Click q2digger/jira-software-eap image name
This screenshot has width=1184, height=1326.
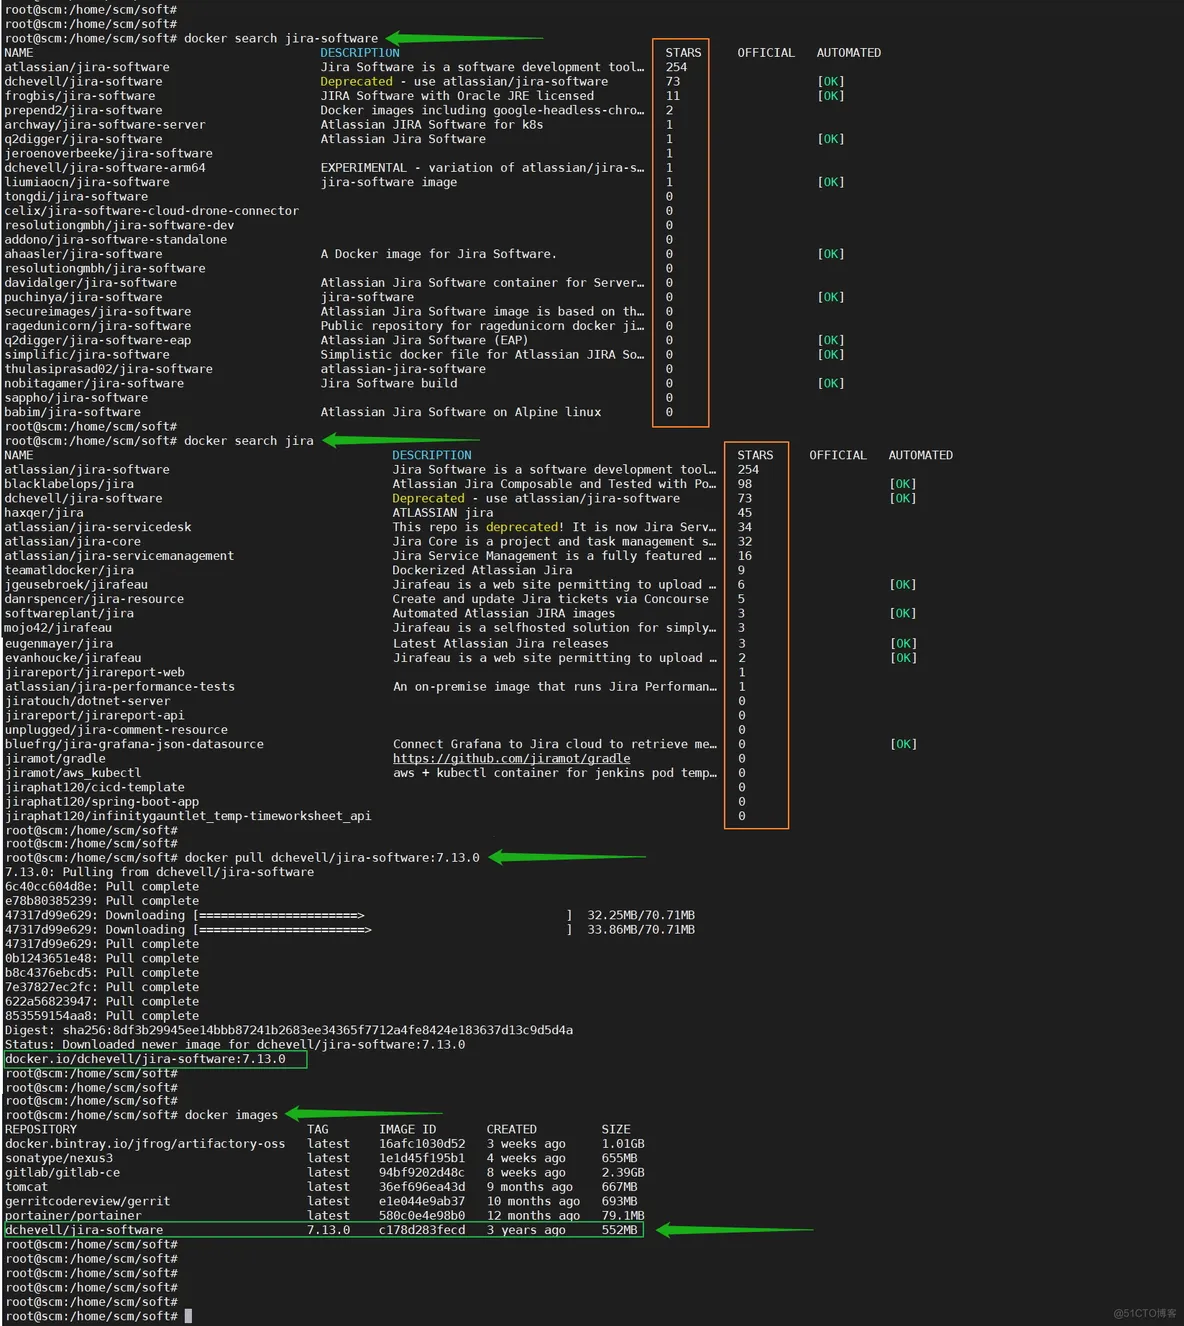98,340
